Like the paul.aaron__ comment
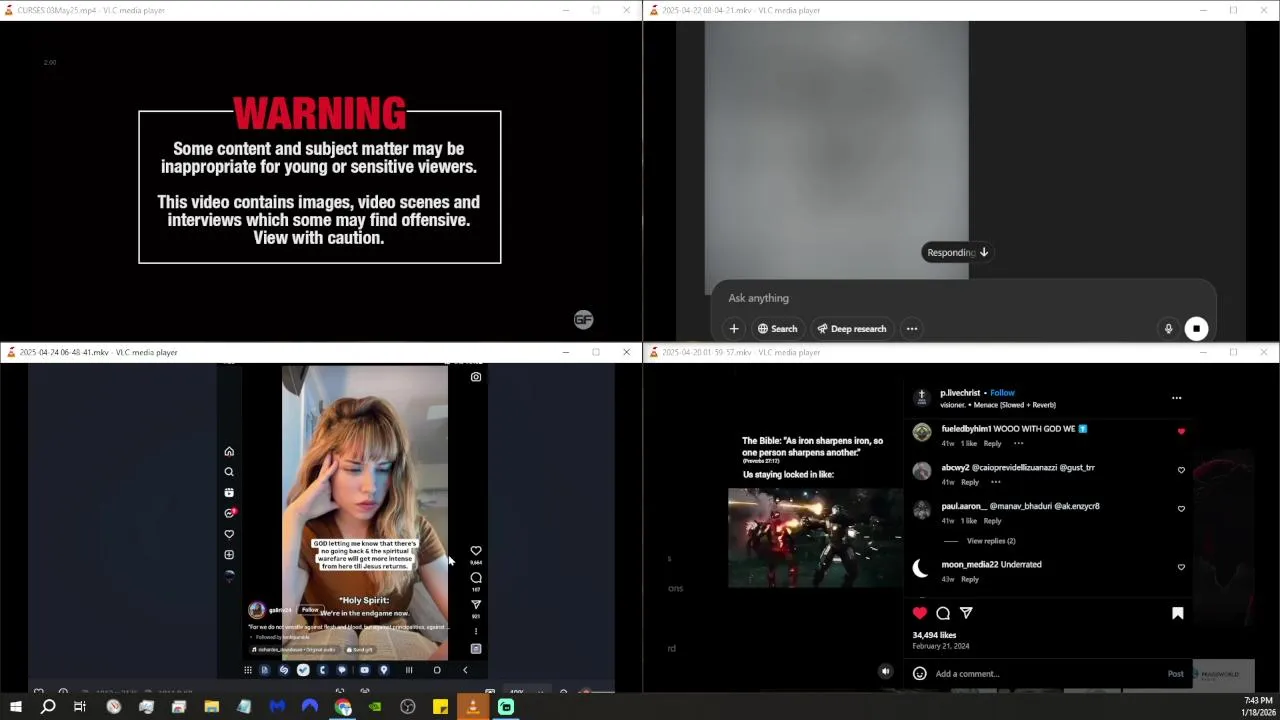This screenshot has height=720, width=1280. pos(1181,509)
